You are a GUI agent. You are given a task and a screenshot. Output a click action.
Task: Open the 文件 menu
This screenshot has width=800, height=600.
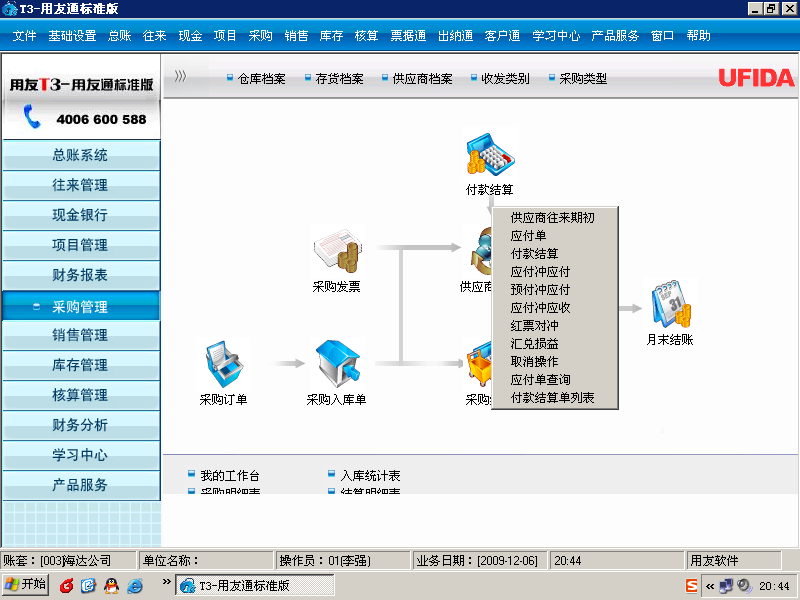24,36
